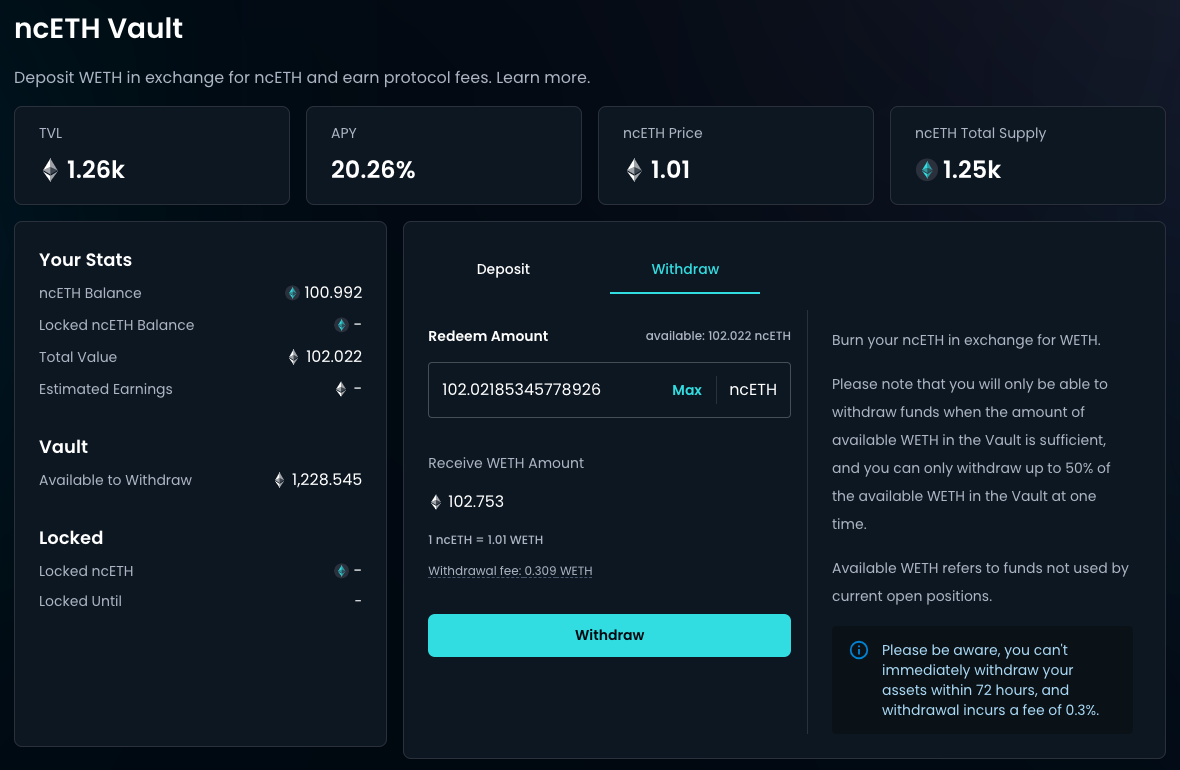Click the ncETH icon beside Locked ncETH Balance
Image resolution: width=1180 pixels, height=770 pixels.
[341, 325]
